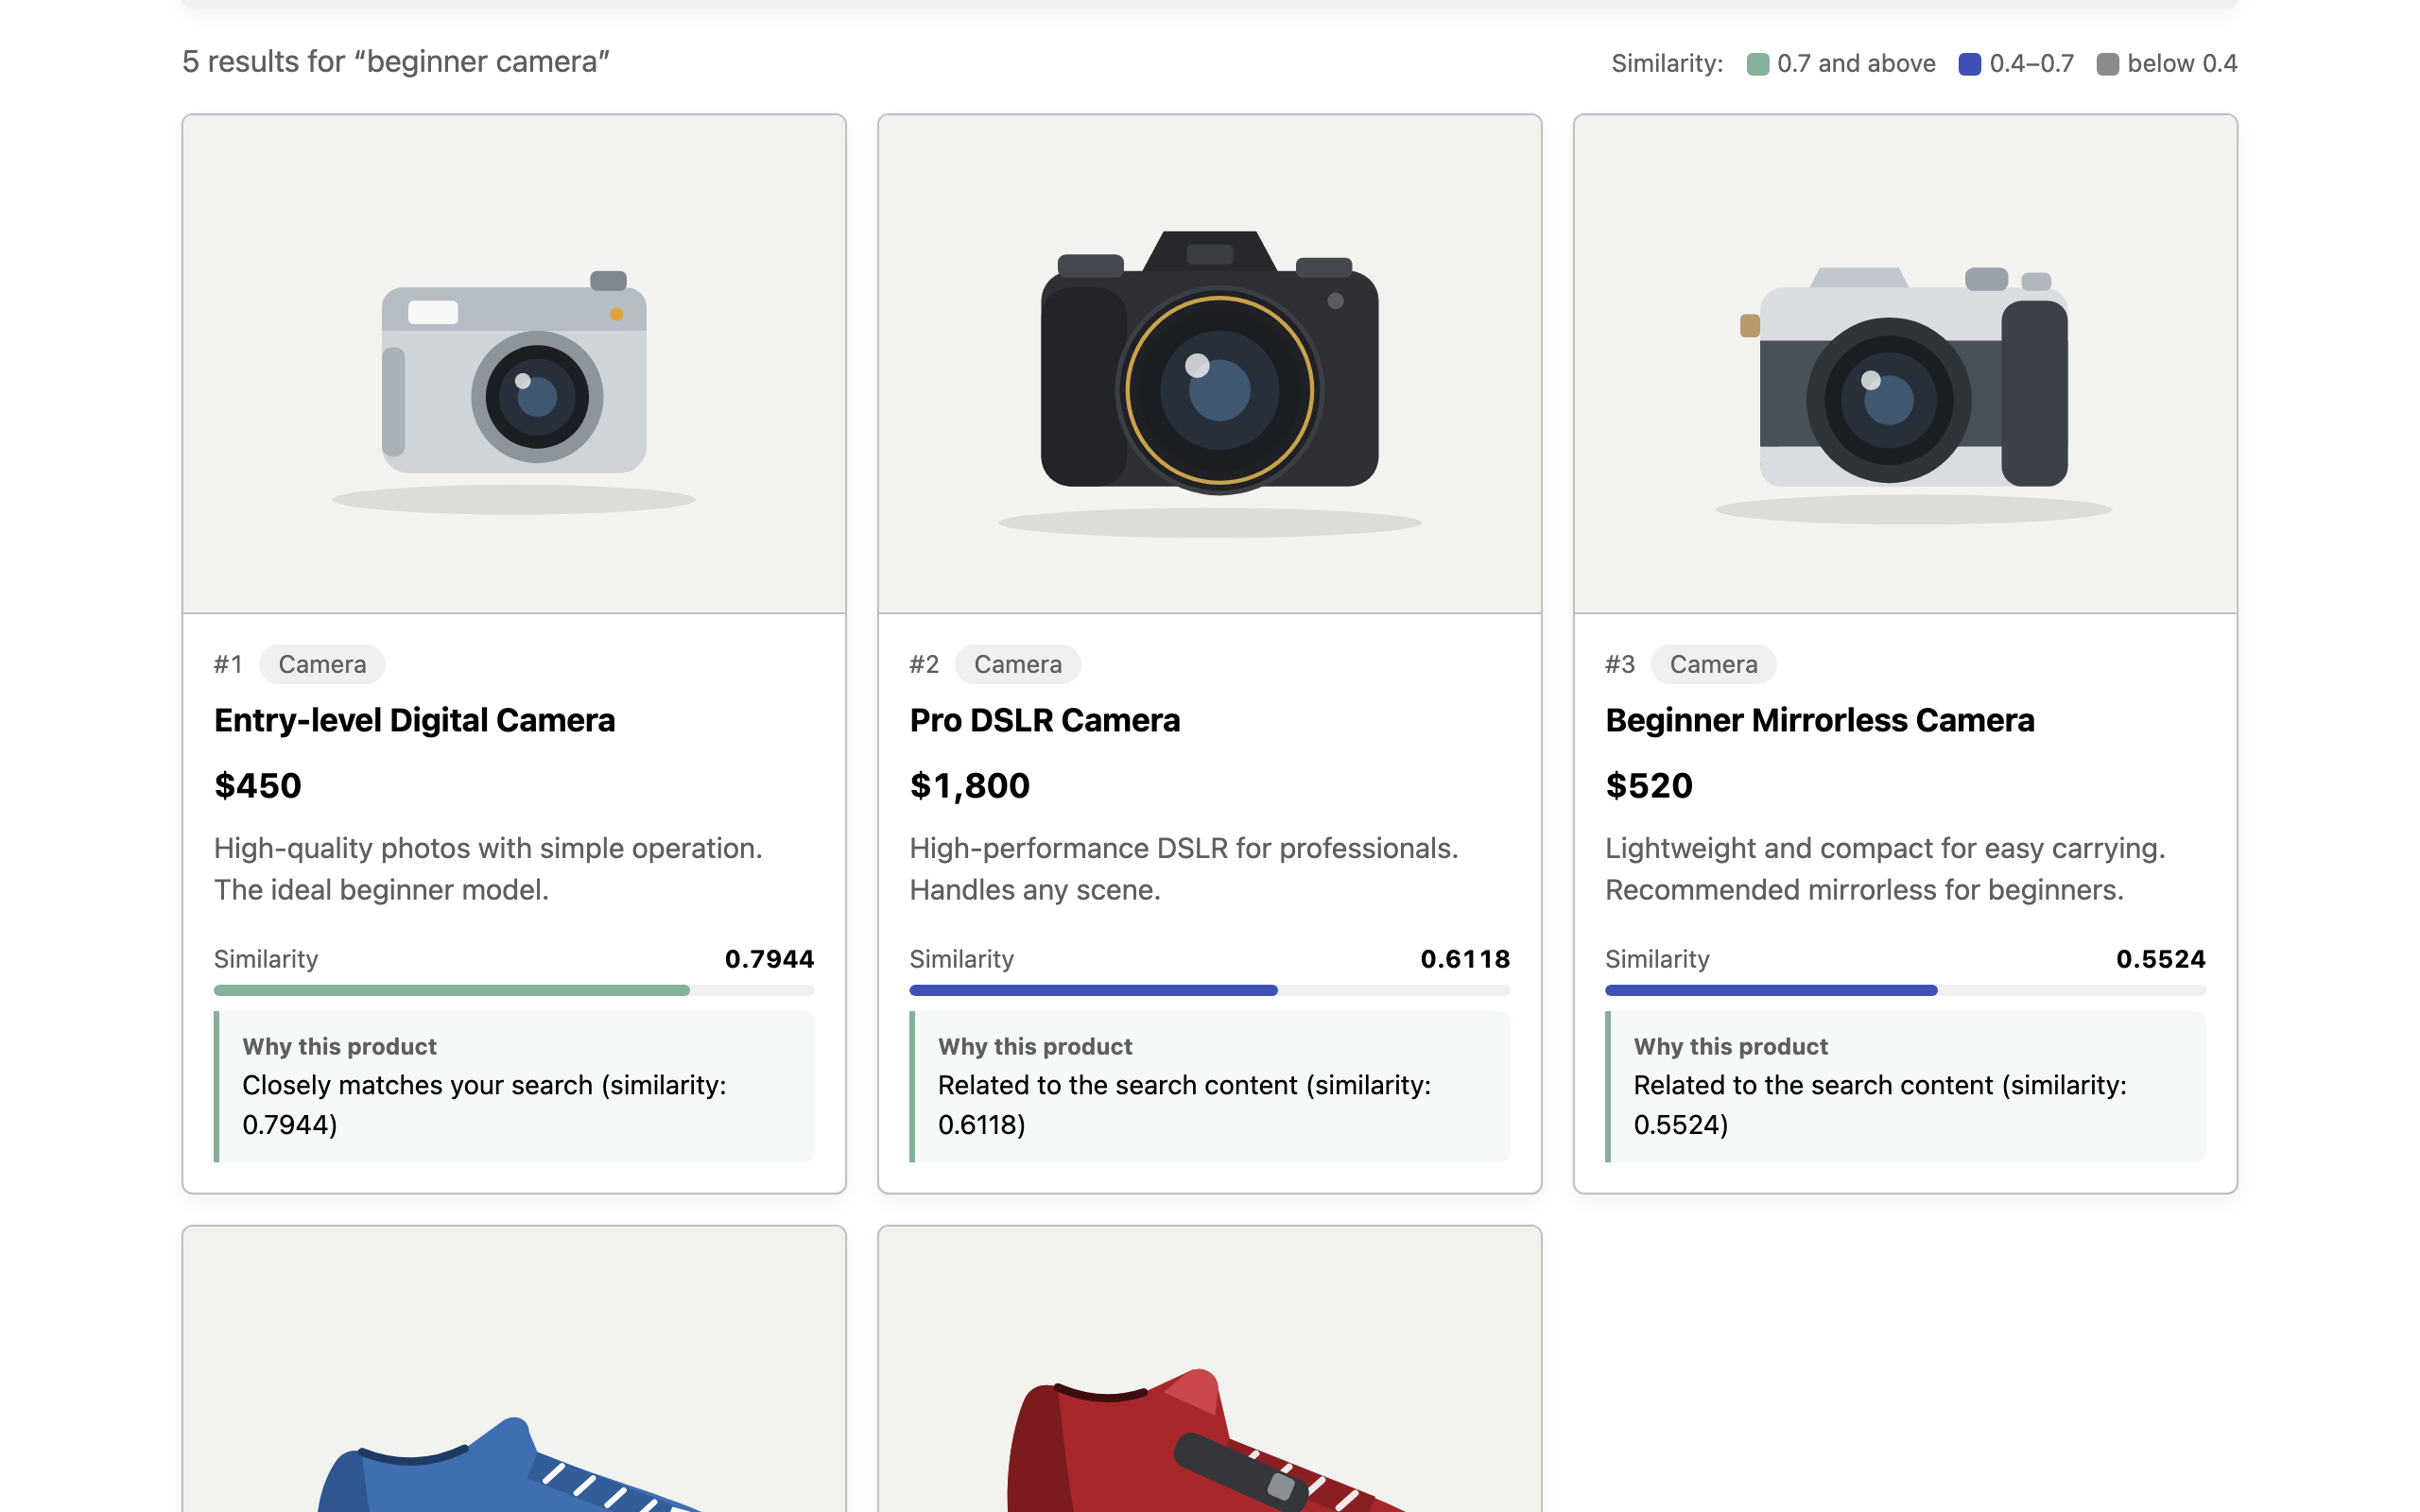Click the #3 rank label
Screen dimensions: 2420x1512
[1620, 664]
